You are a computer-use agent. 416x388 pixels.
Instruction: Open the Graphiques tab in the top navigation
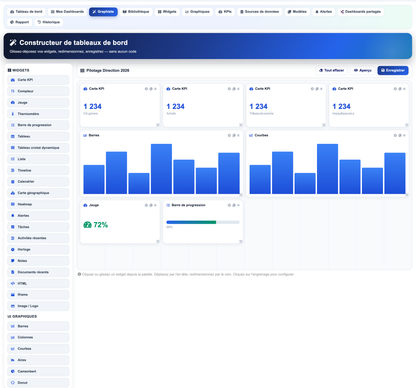tap(197, 12)
